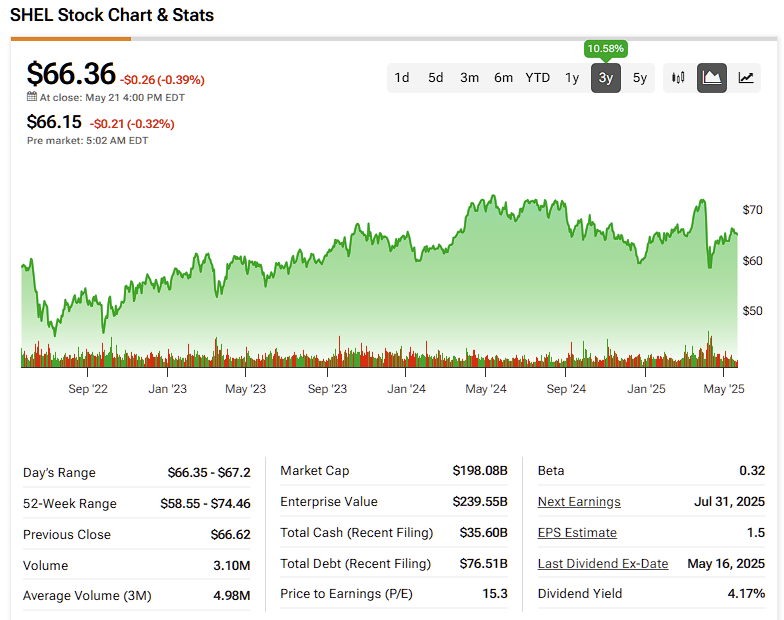Click the Market Cap label
Screen dimensions: 784x620
(x=315, y=470)
